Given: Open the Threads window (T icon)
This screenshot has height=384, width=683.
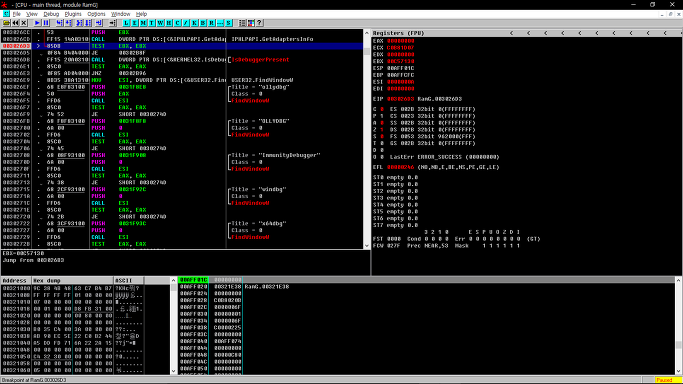Looking at the screenshot, I should click(x=152, y=23).
